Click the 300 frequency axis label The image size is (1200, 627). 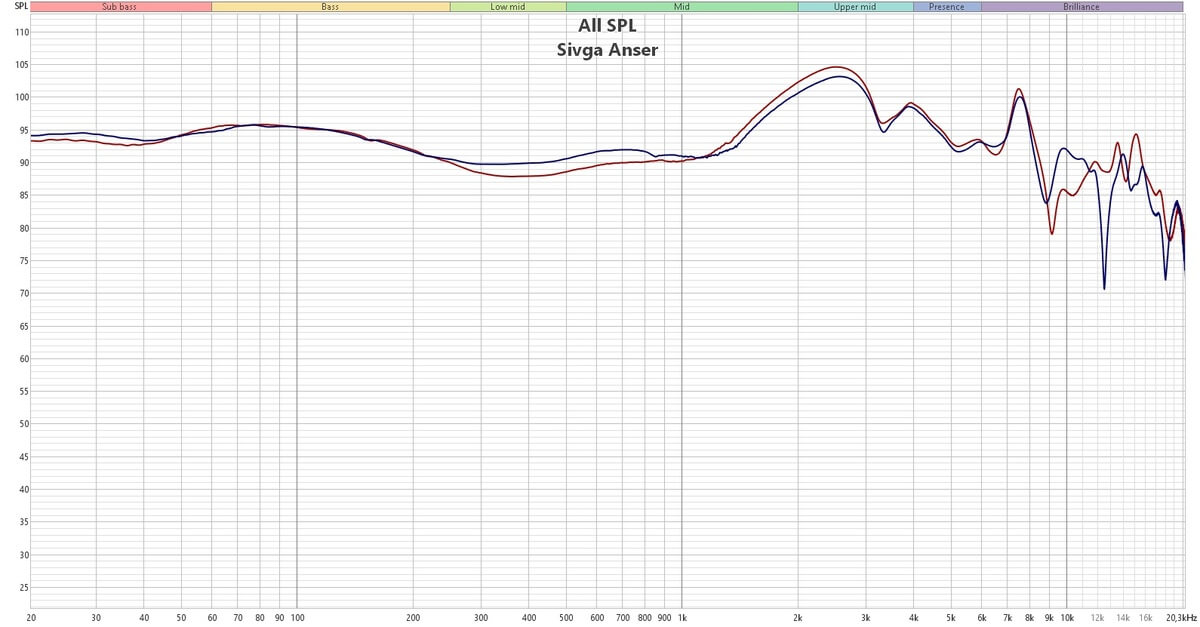[481, 618]
